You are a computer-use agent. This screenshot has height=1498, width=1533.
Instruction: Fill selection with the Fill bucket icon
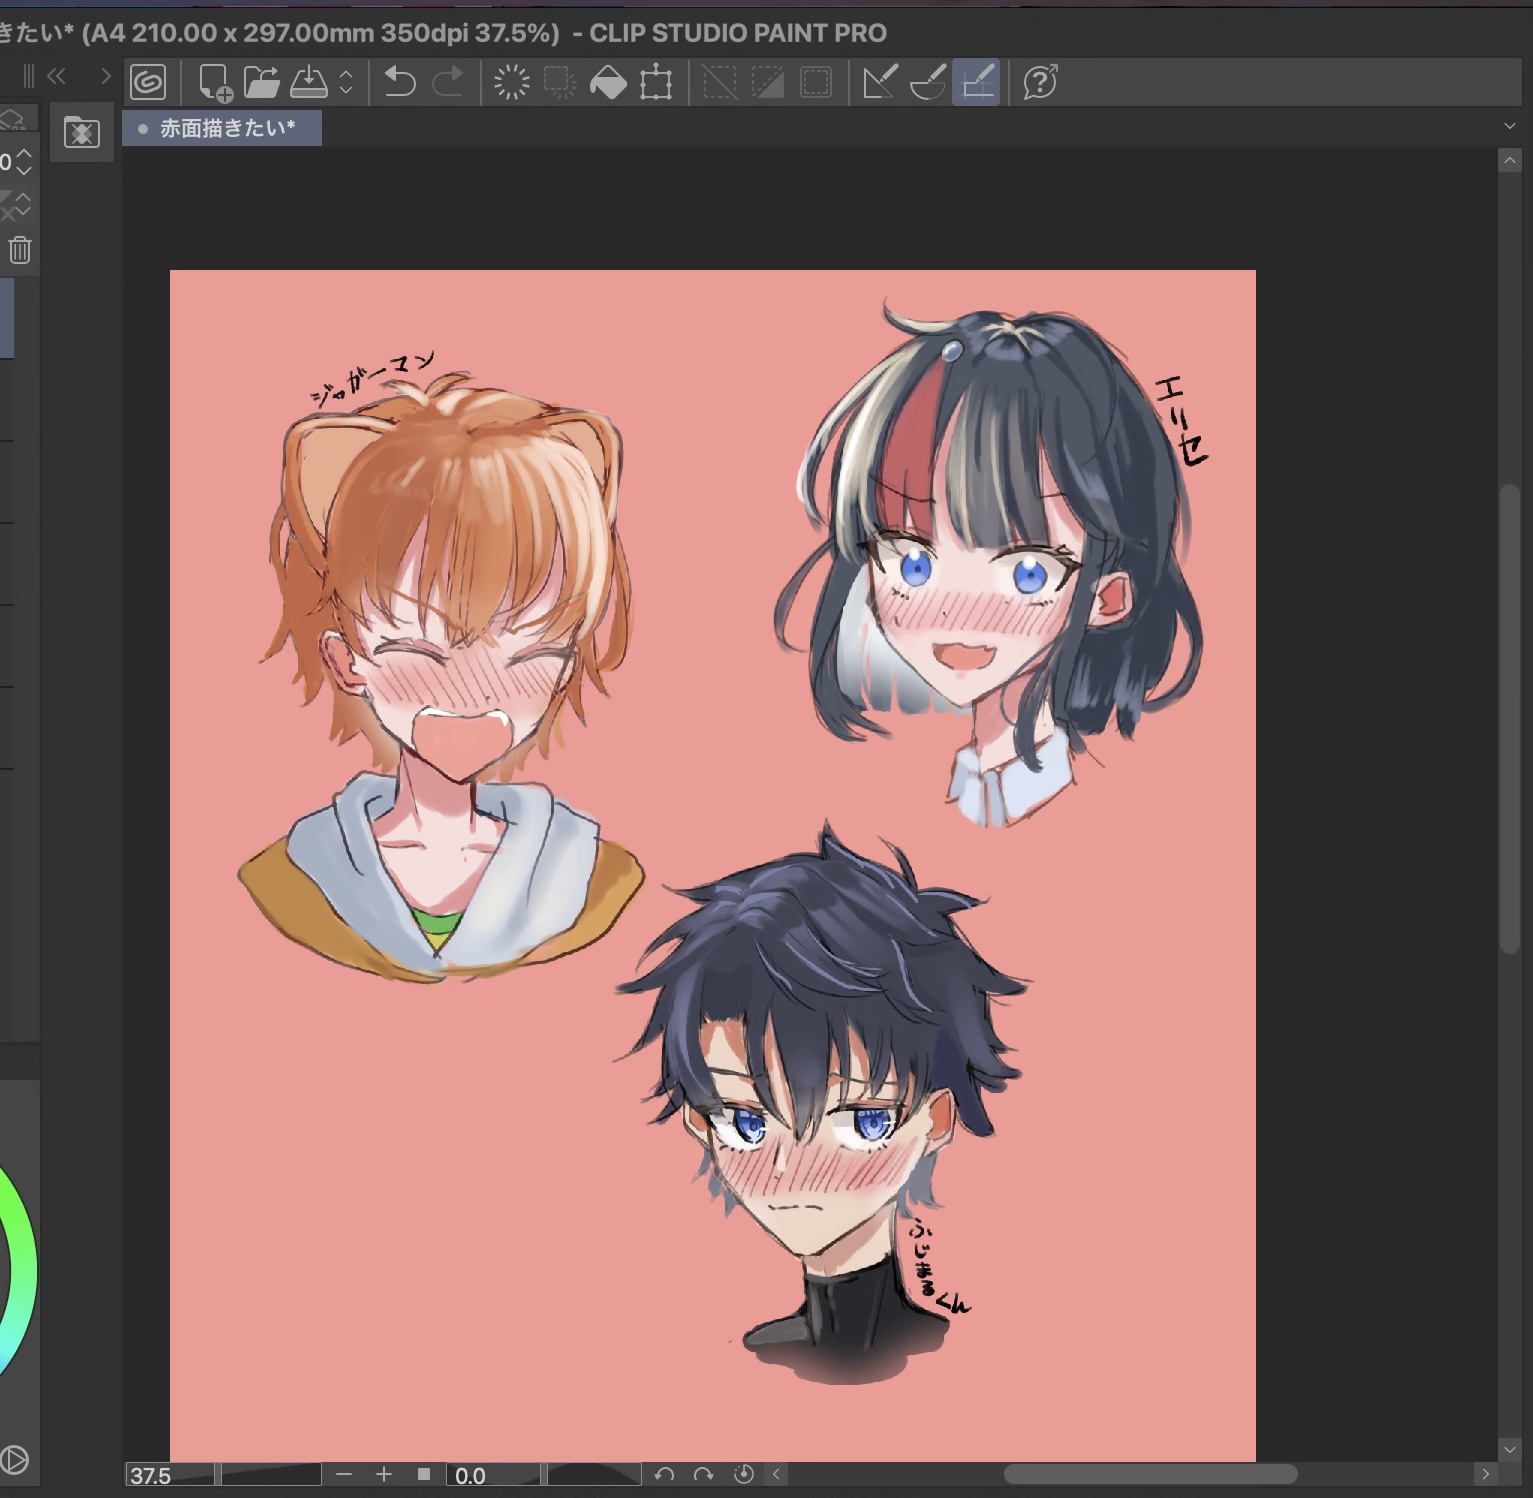[608, 82]
